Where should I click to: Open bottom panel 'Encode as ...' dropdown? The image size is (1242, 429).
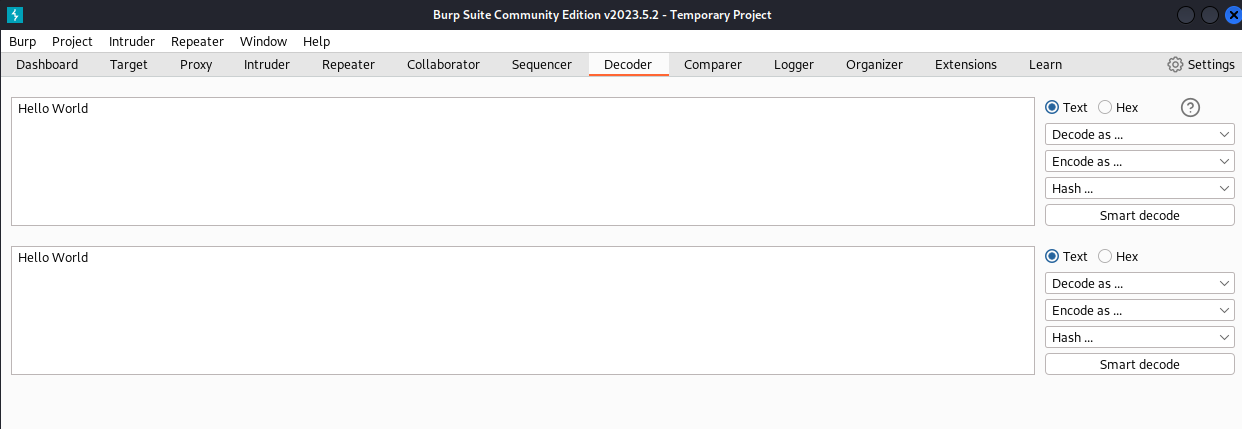(1140, 310)
